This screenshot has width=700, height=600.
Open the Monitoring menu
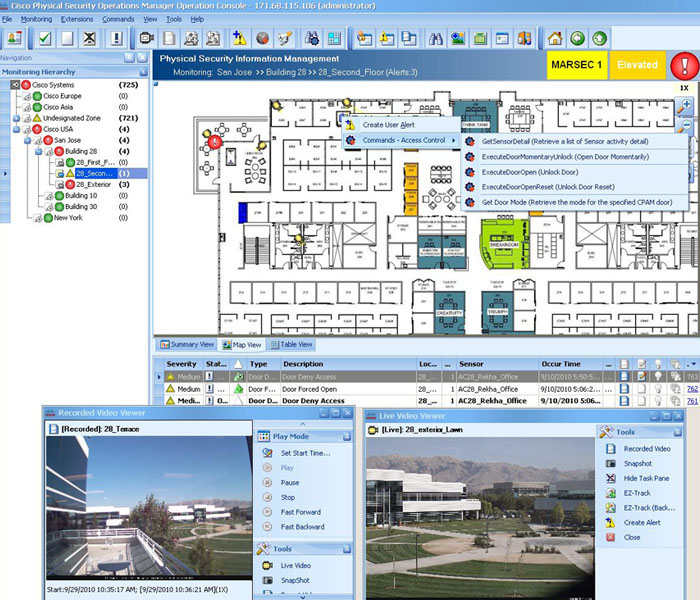pos(36,19)
